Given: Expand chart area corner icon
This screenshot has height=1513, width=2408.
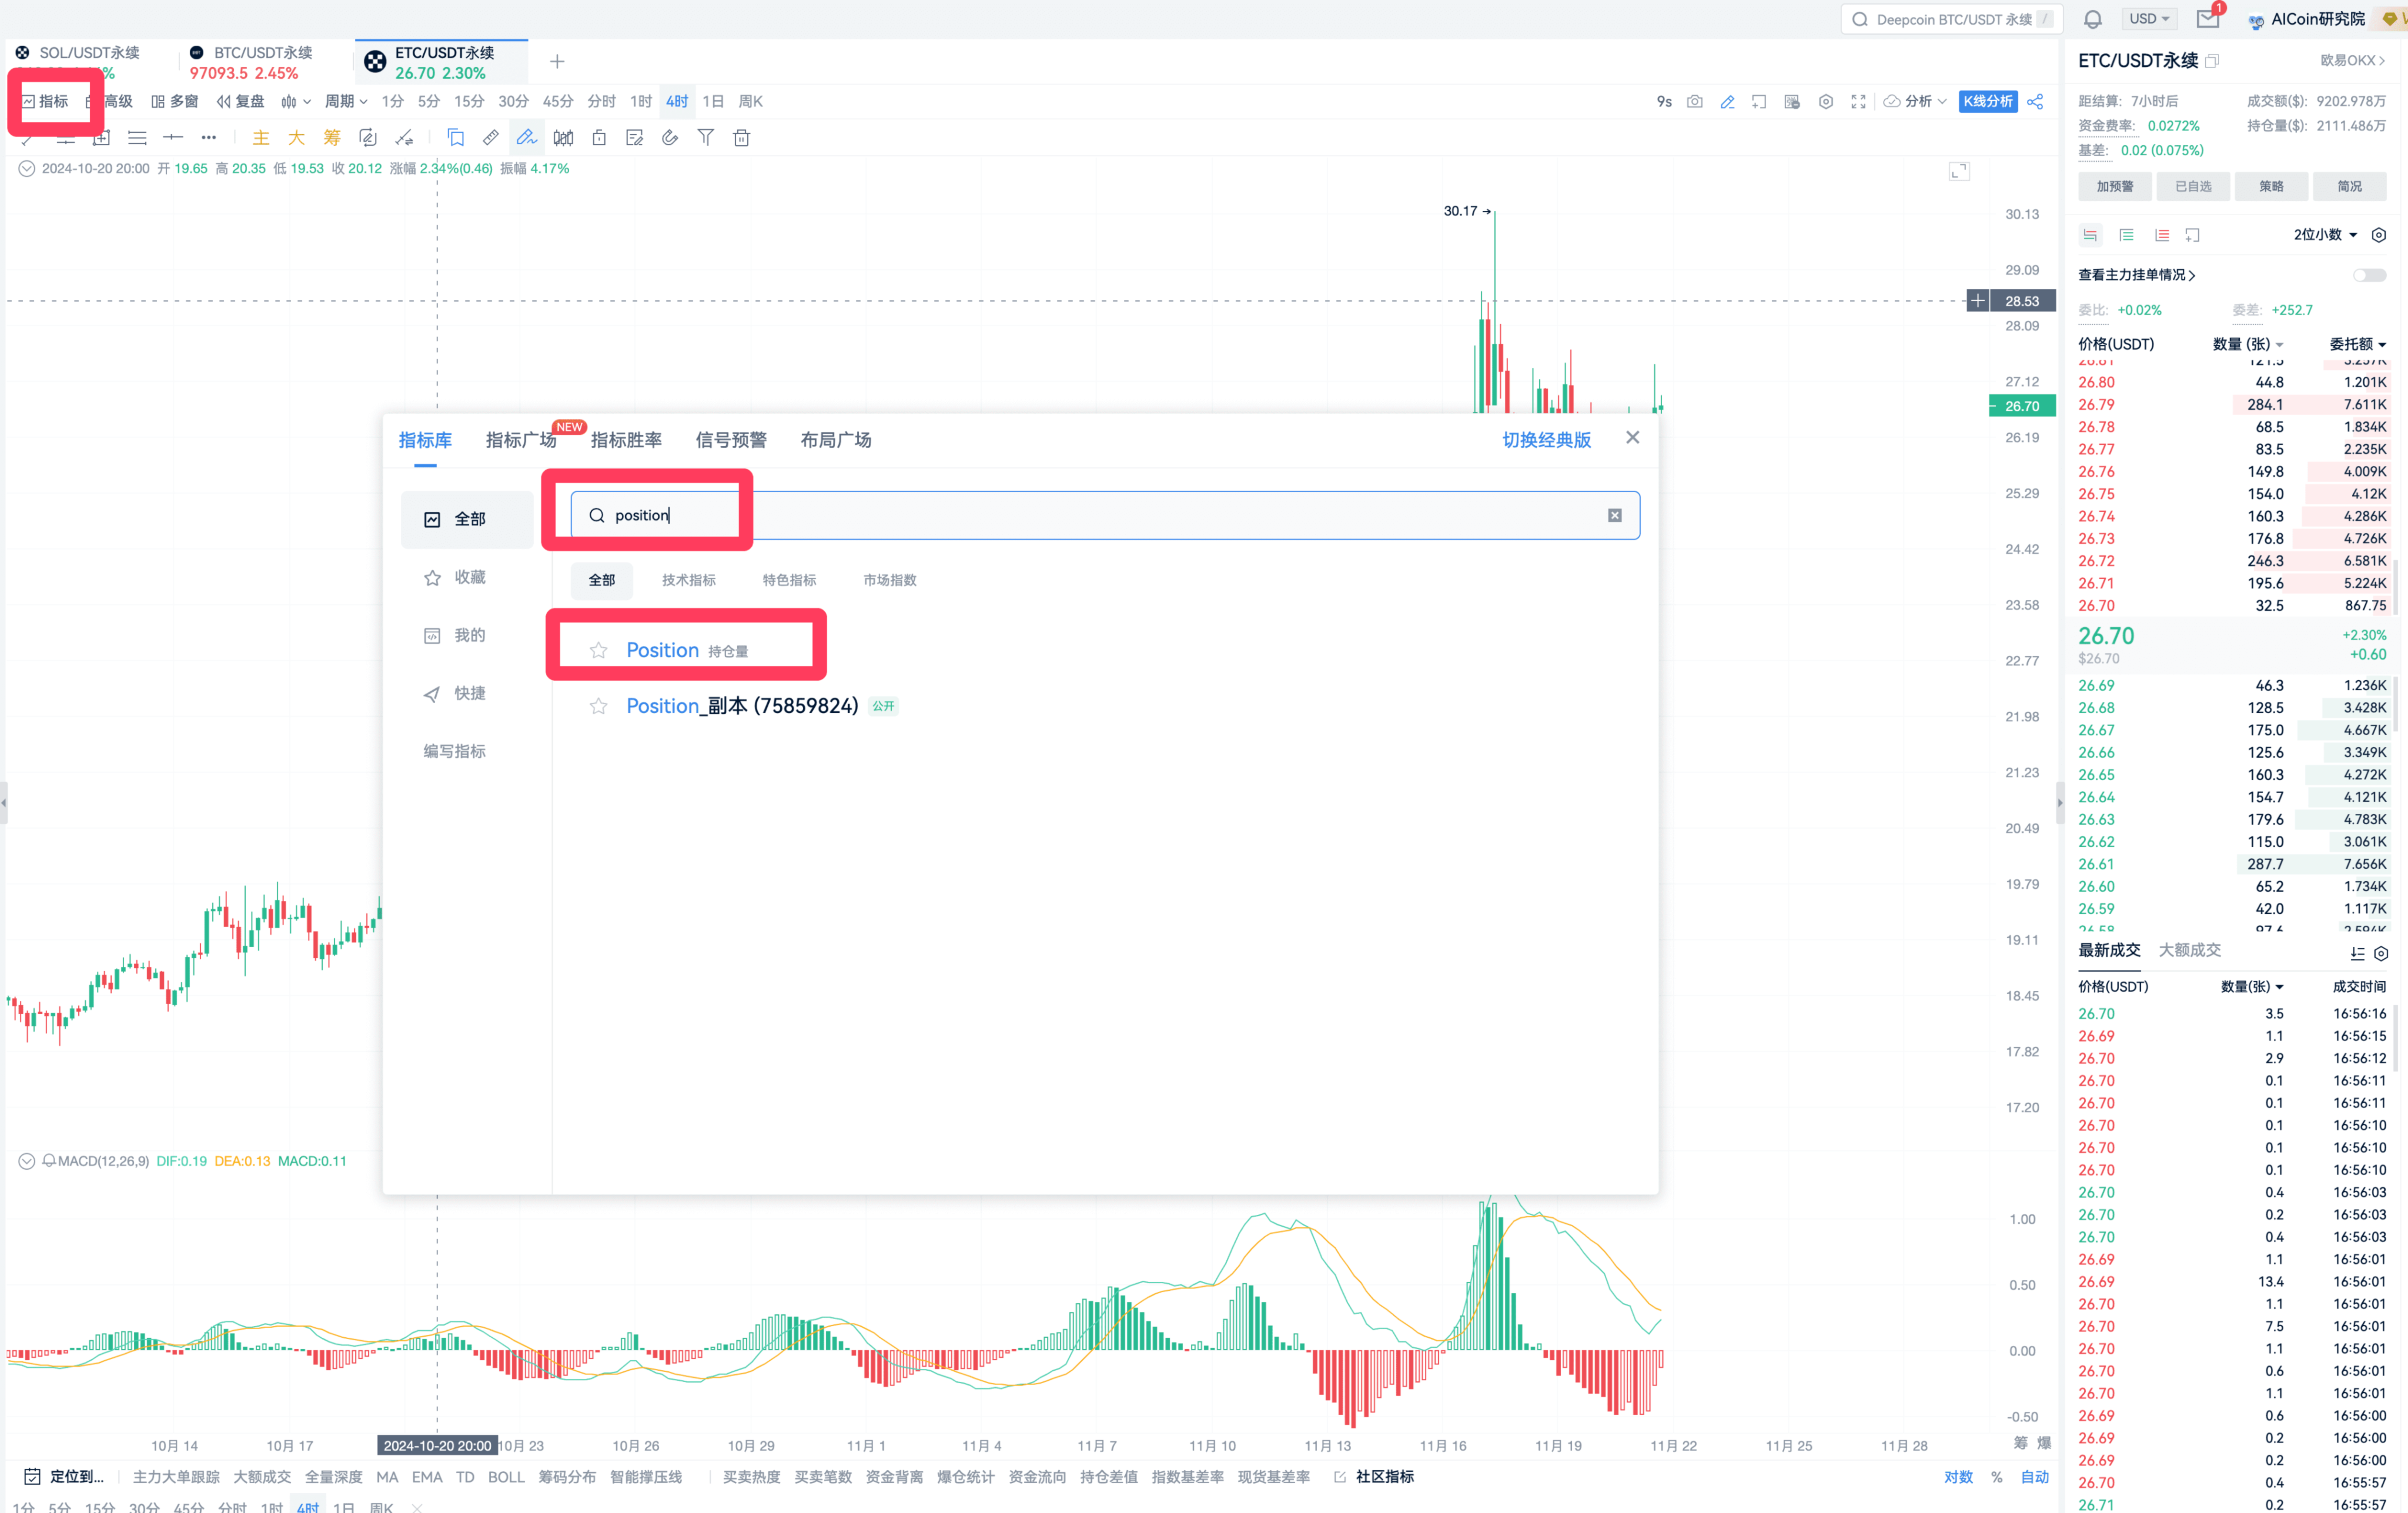Looking at the screenshot, I should [1958, 171].
